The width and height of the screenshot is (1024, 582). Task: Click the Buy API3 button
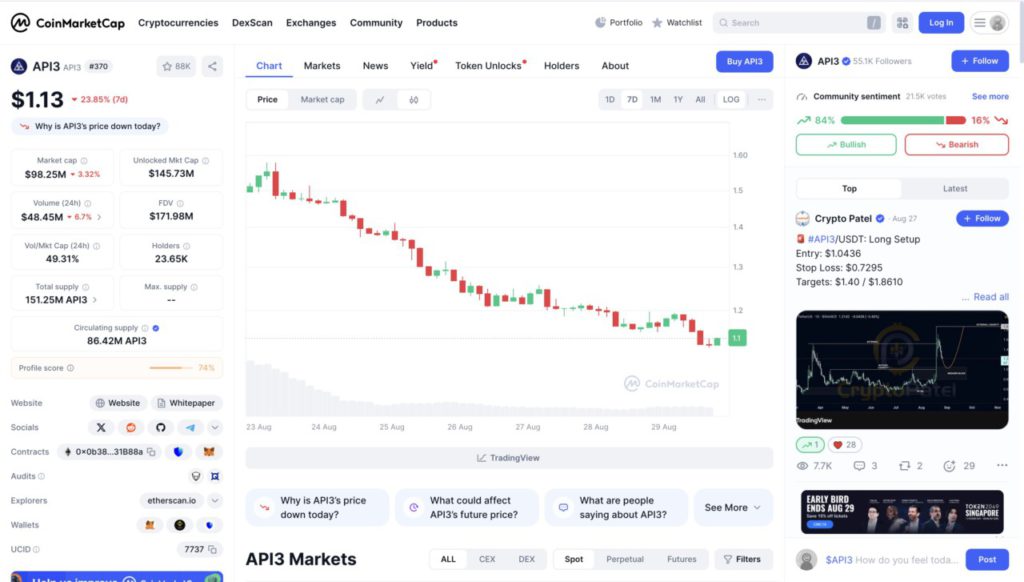coord(744,61)
